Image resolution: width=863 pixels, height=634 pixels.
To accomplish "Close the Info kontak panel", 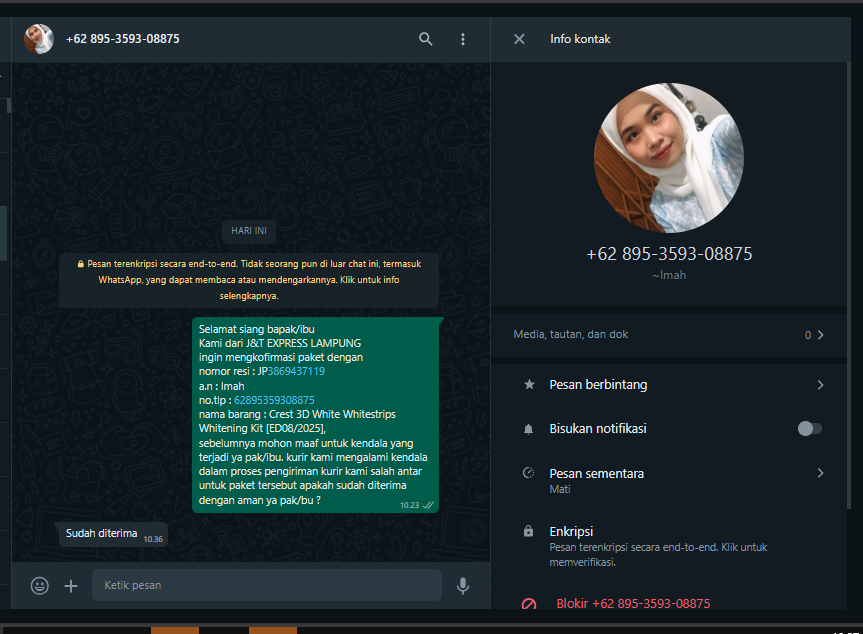I will point(519,39).
